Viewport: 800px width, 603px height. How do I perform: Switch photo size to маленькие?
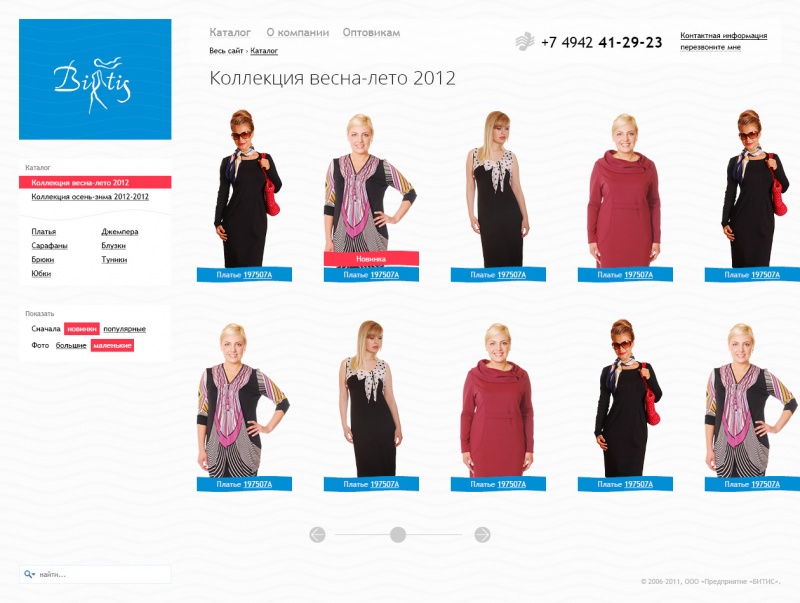coord(112,345)
